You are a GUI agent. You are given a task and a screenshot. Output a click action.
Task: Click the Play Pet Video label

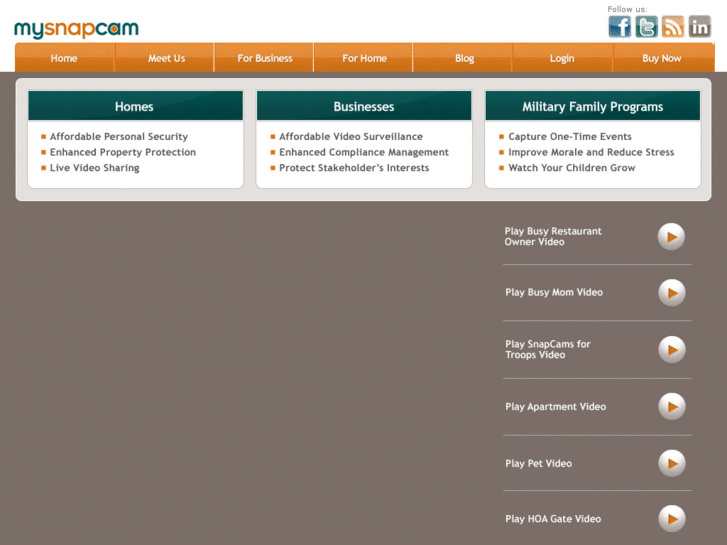(x=539, y=463)
